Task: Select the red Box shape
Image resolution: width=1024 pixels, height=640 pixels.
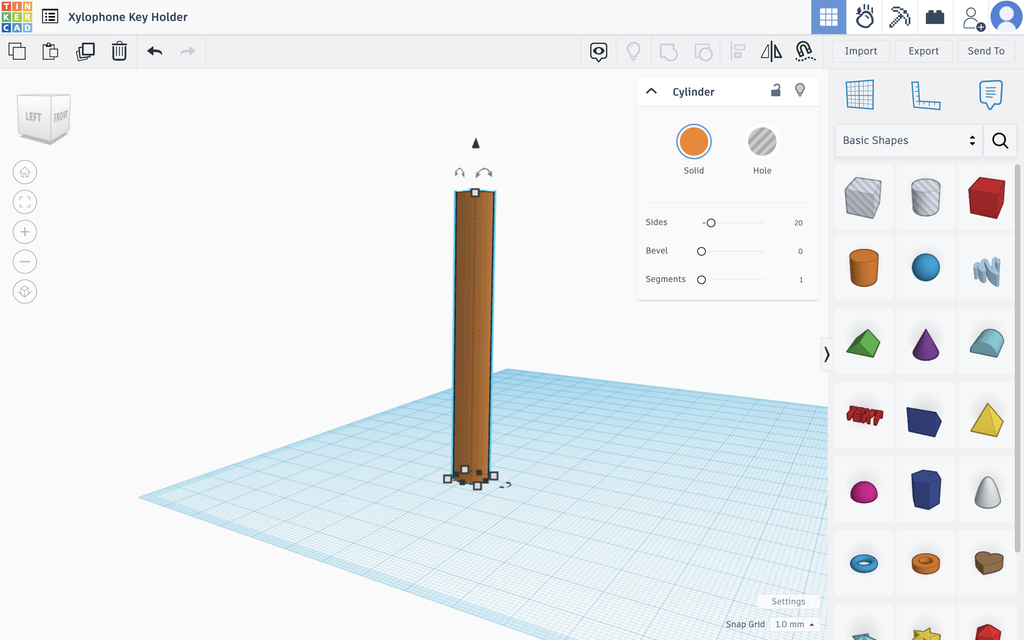Action: click(x=987, y=197)
